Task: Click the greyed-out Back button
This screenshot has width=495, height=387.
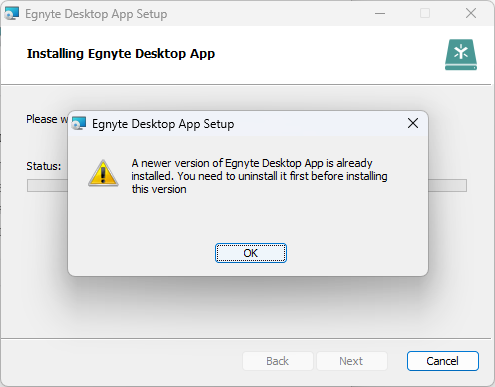Action: (x=278, y=361)
